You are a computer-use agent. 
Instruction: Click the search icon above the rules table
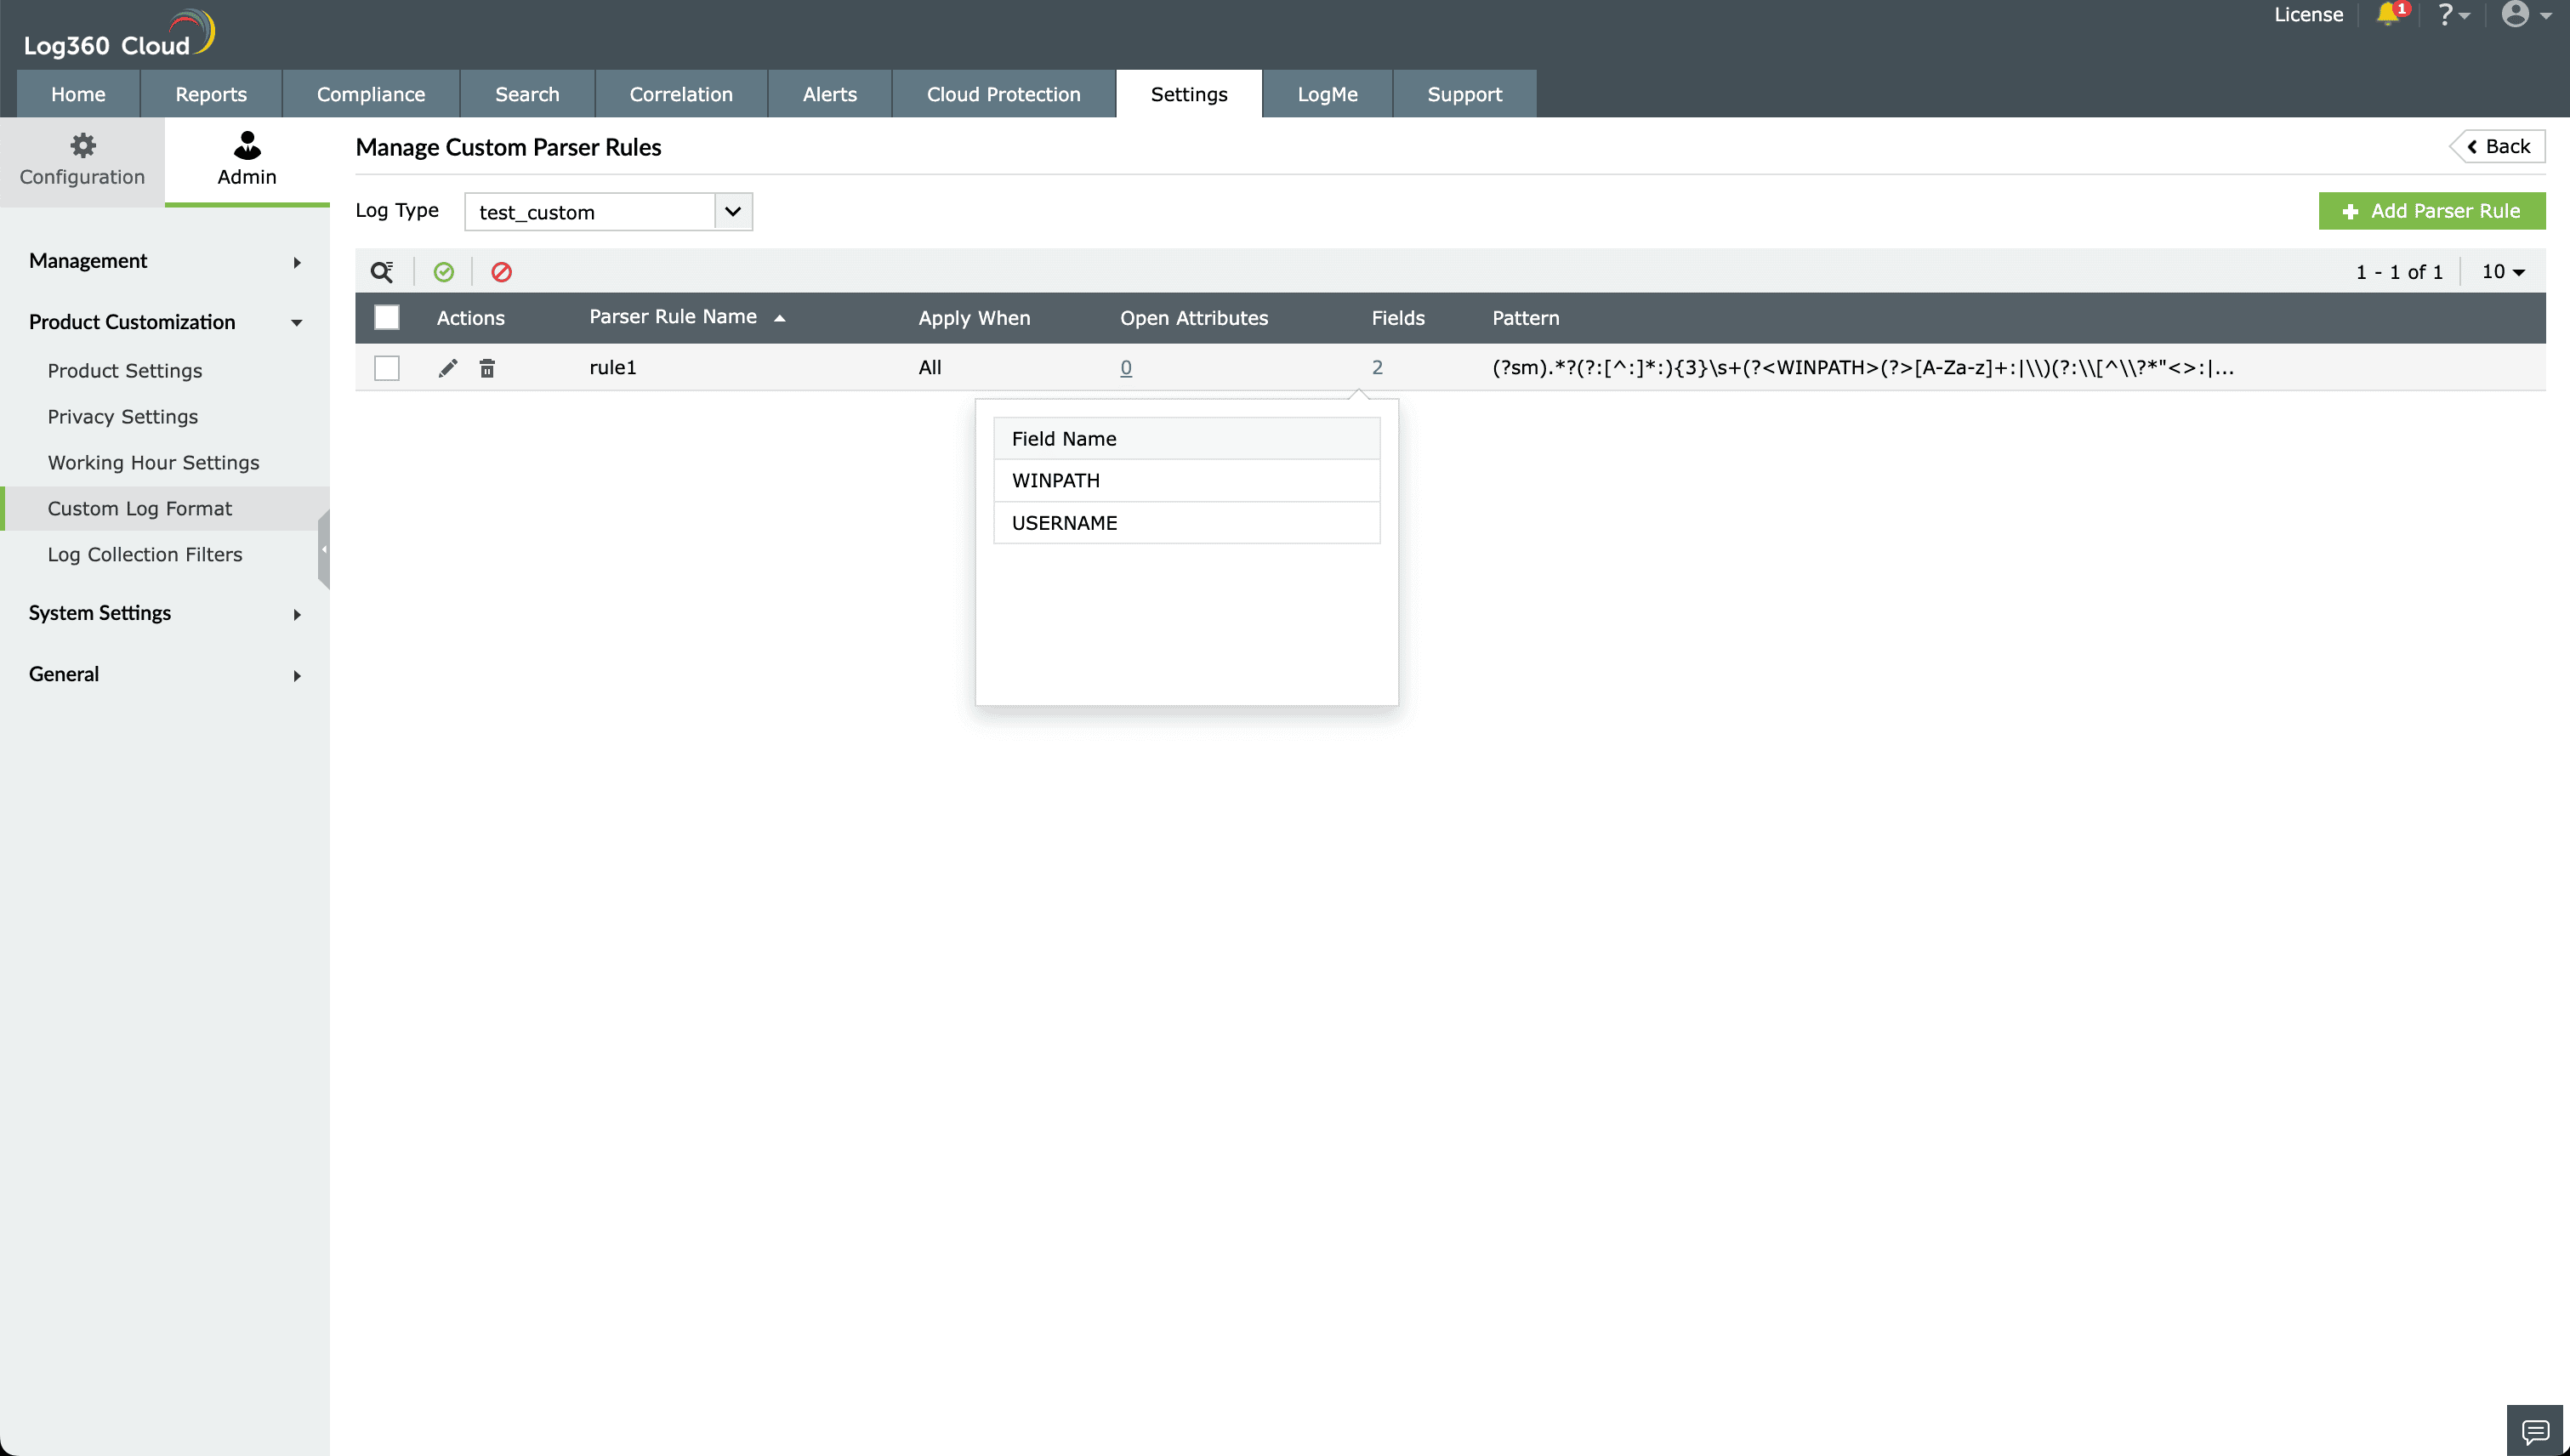[382, 272]
